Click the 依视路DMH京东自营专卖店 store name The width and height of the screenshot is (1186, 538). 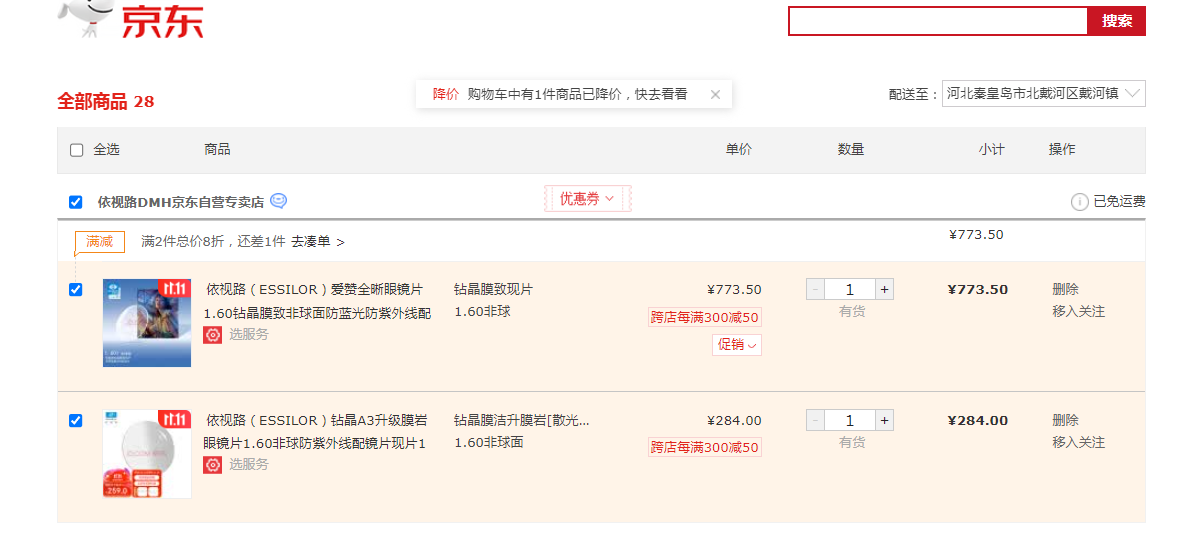181,202
